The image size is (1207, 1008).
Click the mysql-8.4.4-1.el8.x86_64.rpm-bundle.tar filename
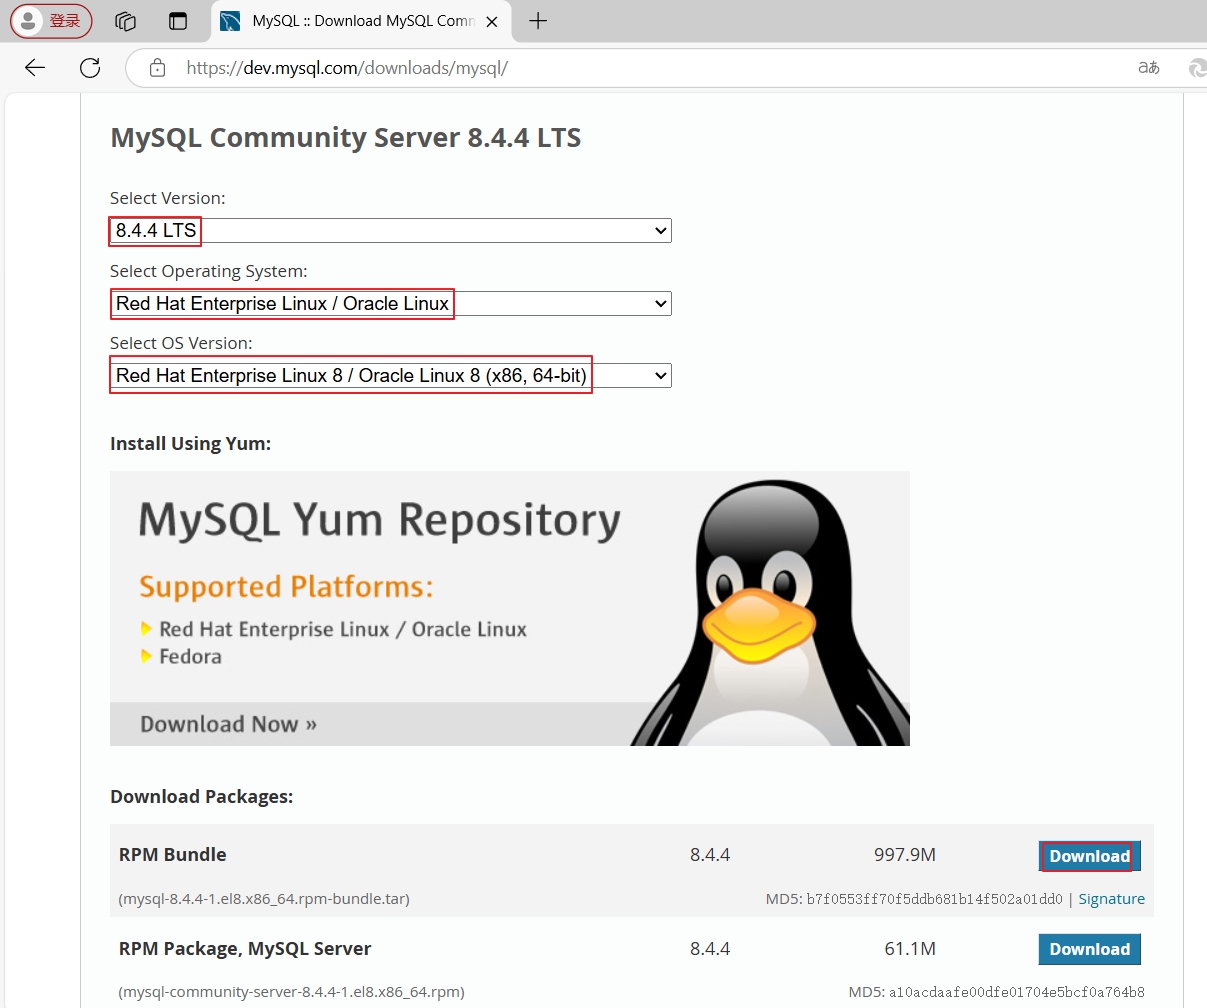coord(264,899)
